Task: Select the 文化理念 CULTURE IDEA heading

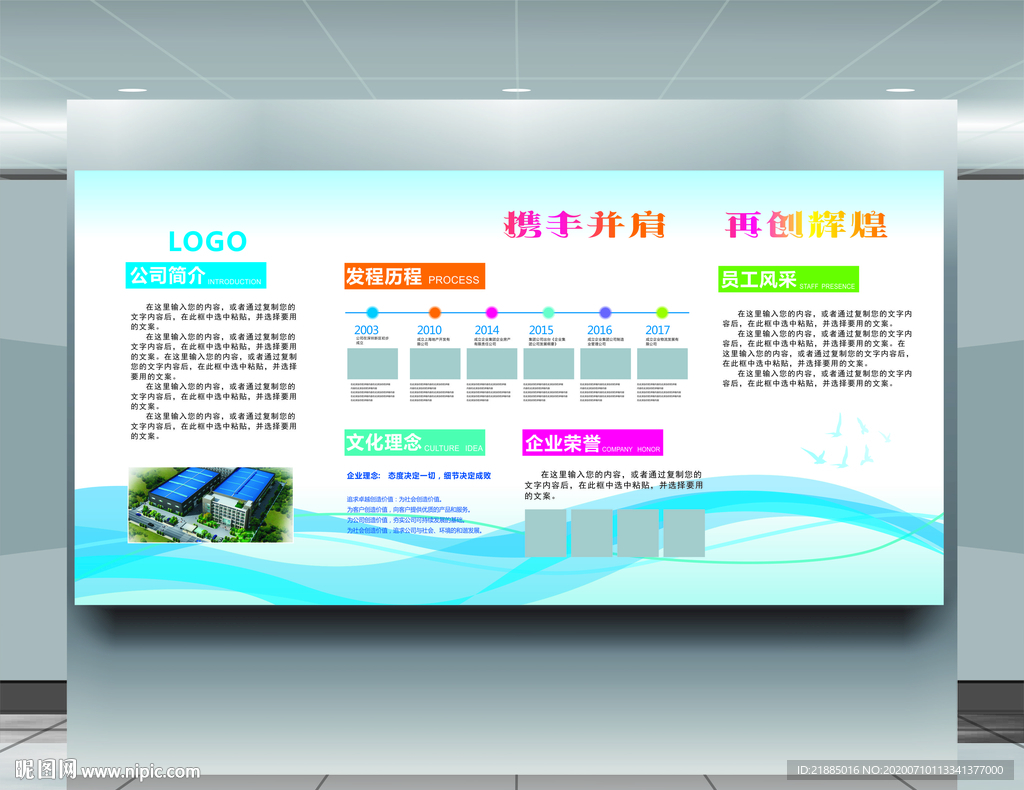Action: pyautogui.click(x=415, y=442)
